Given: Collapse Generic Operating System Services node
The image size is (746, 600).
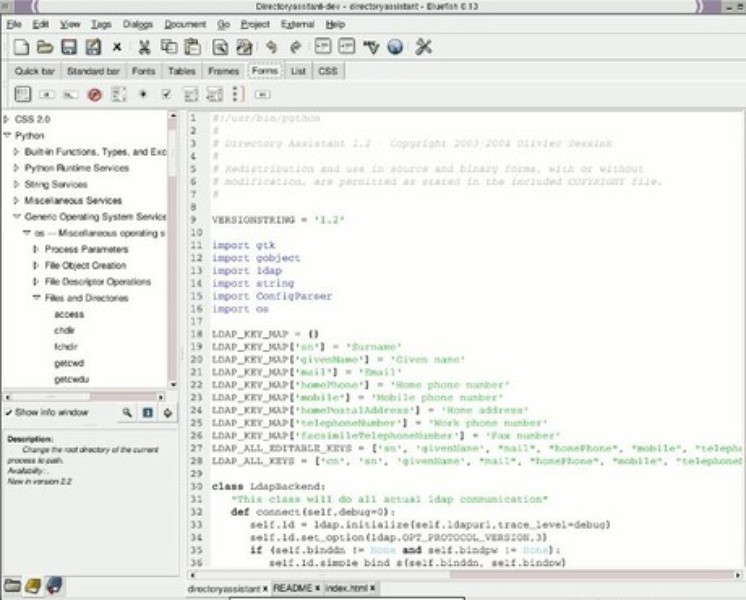Looking at the screenshot, I should (17, 216).
